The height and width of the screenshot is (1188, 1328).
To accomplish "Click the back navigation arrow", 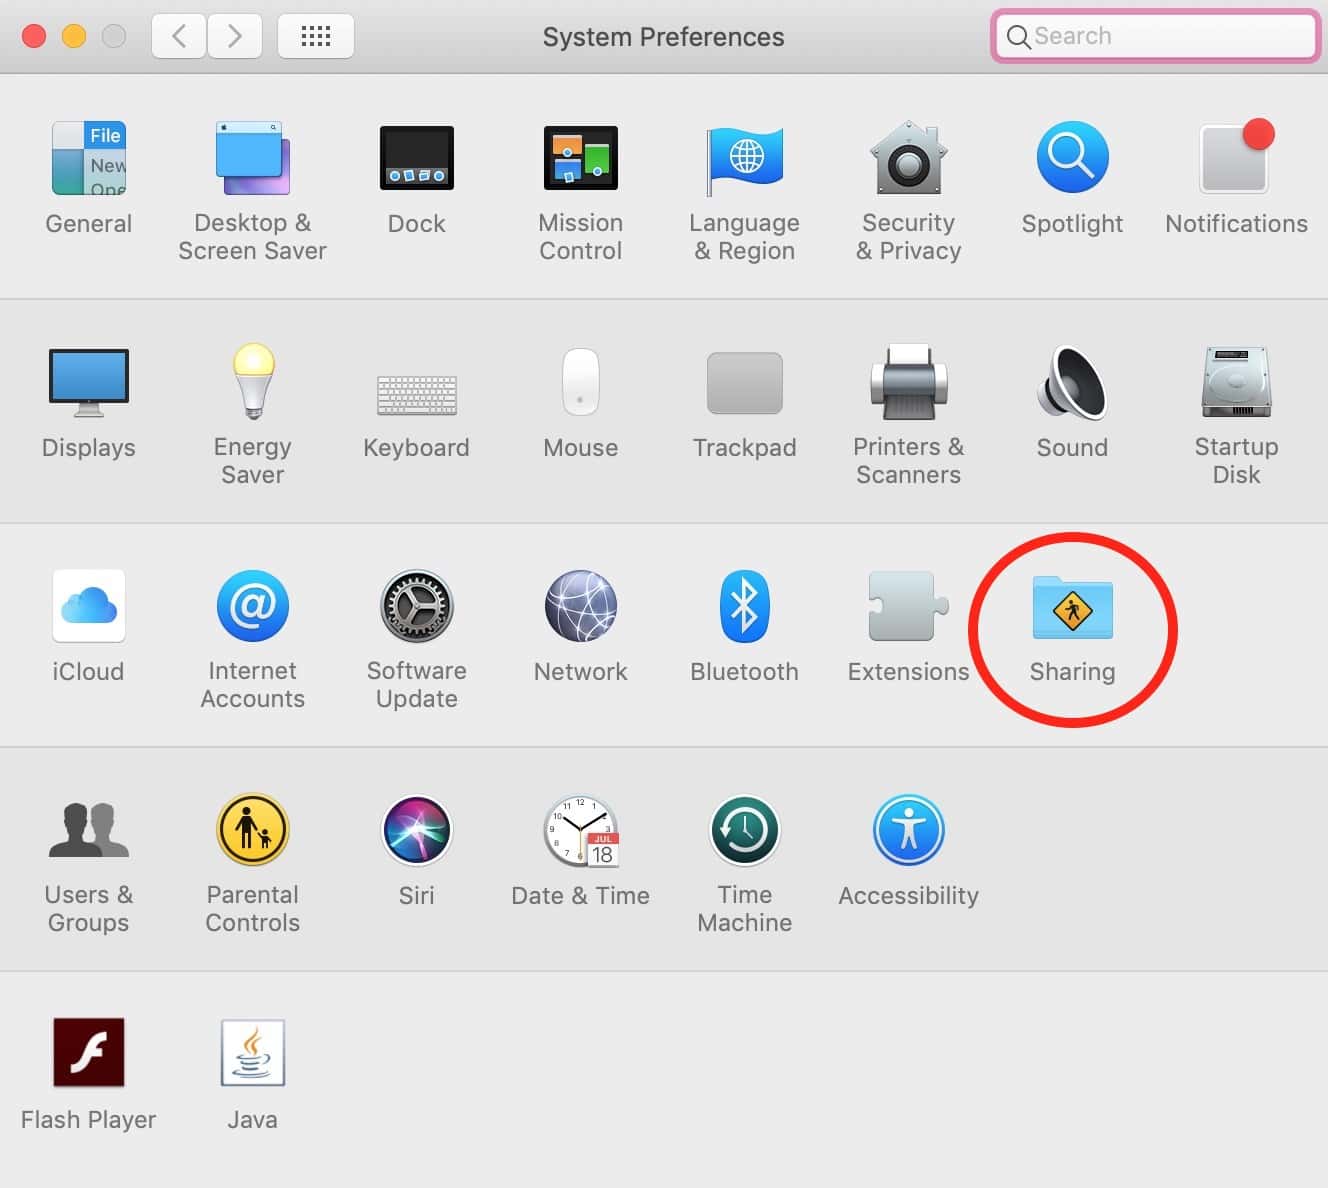I will (x=179, y=37).
